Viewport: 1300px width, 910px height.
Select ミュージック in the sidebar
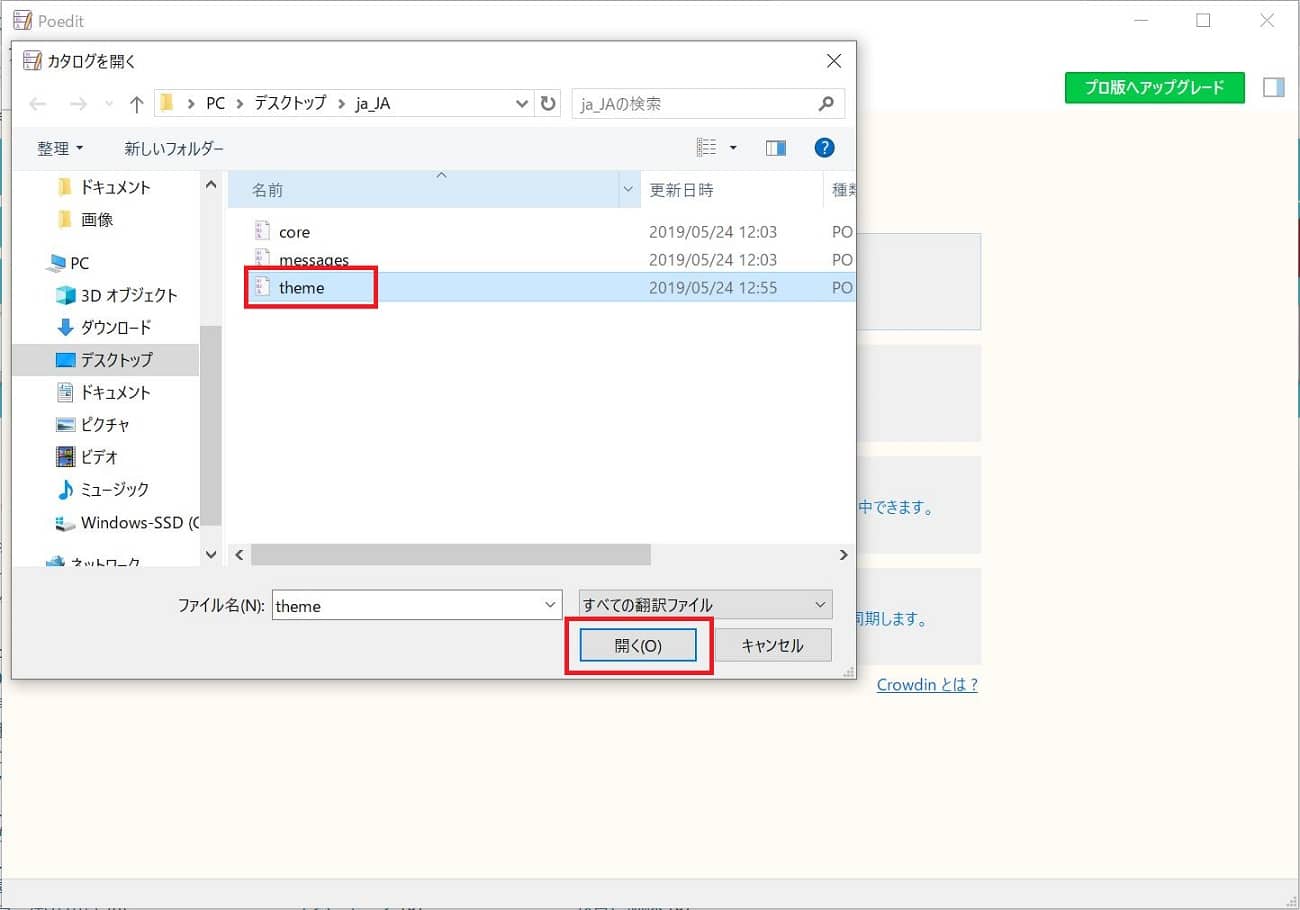point(114,489)
